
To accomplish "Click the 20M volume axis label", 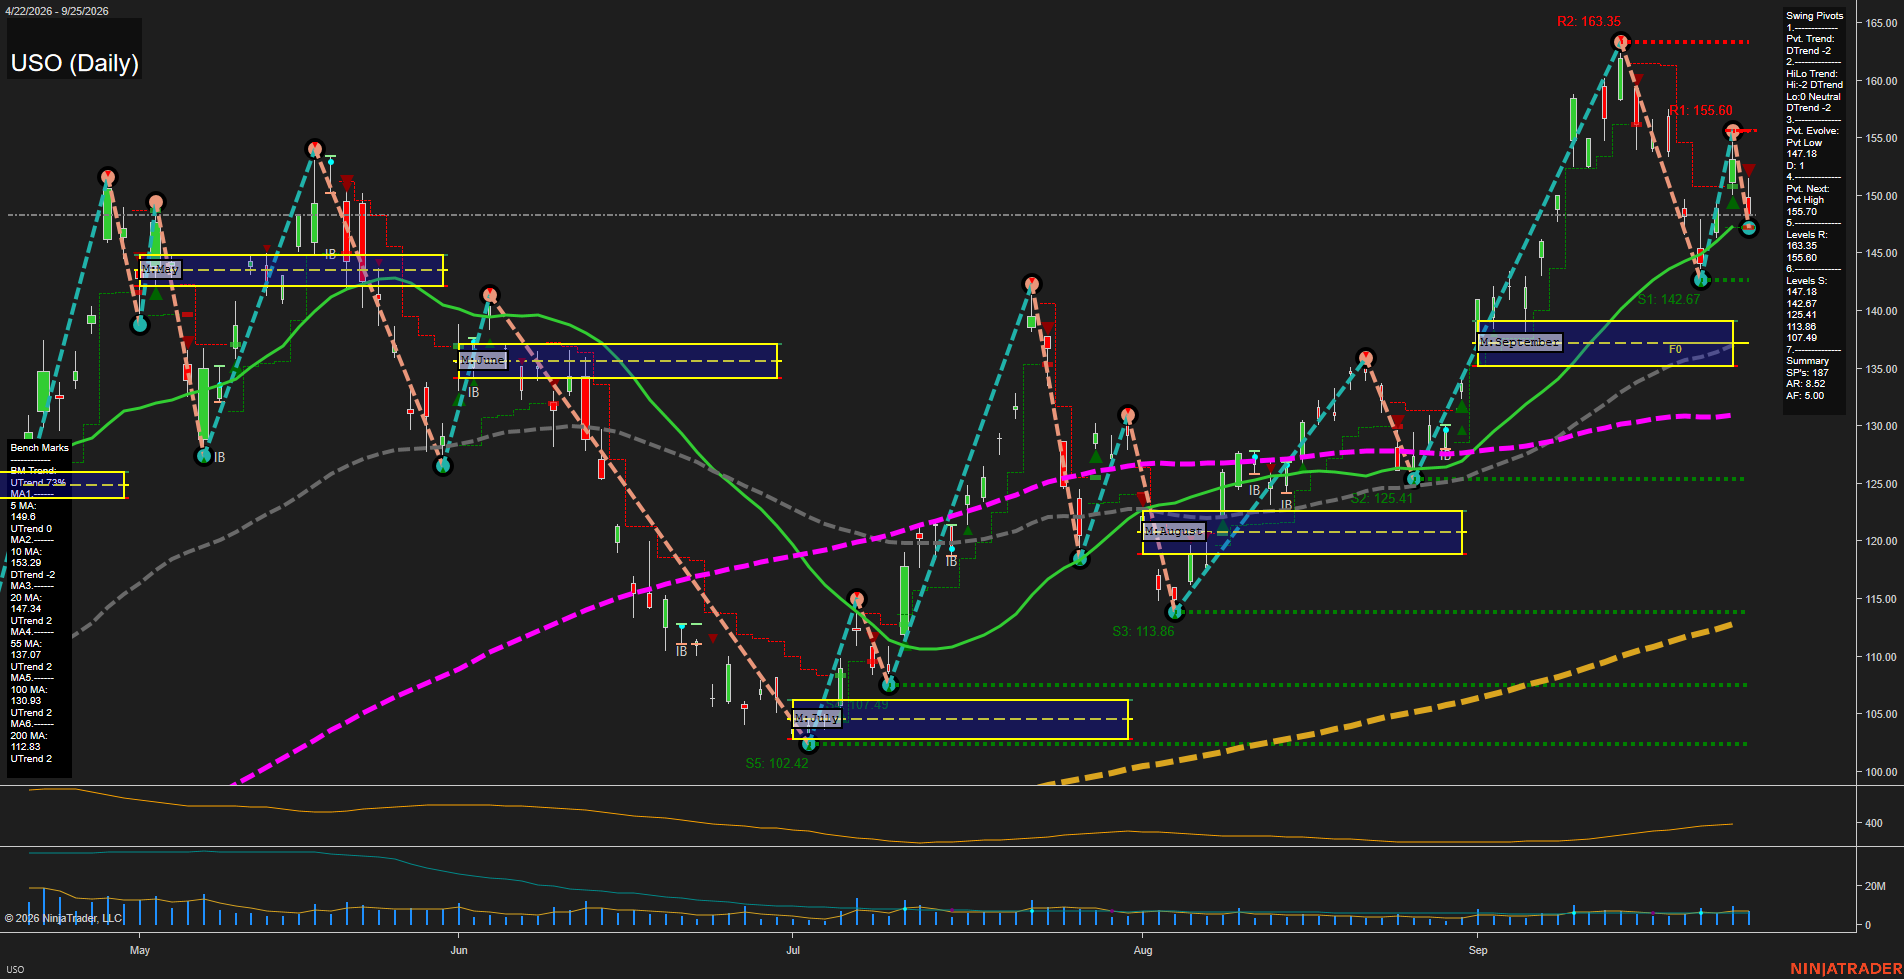I will tap(1875, 886).
